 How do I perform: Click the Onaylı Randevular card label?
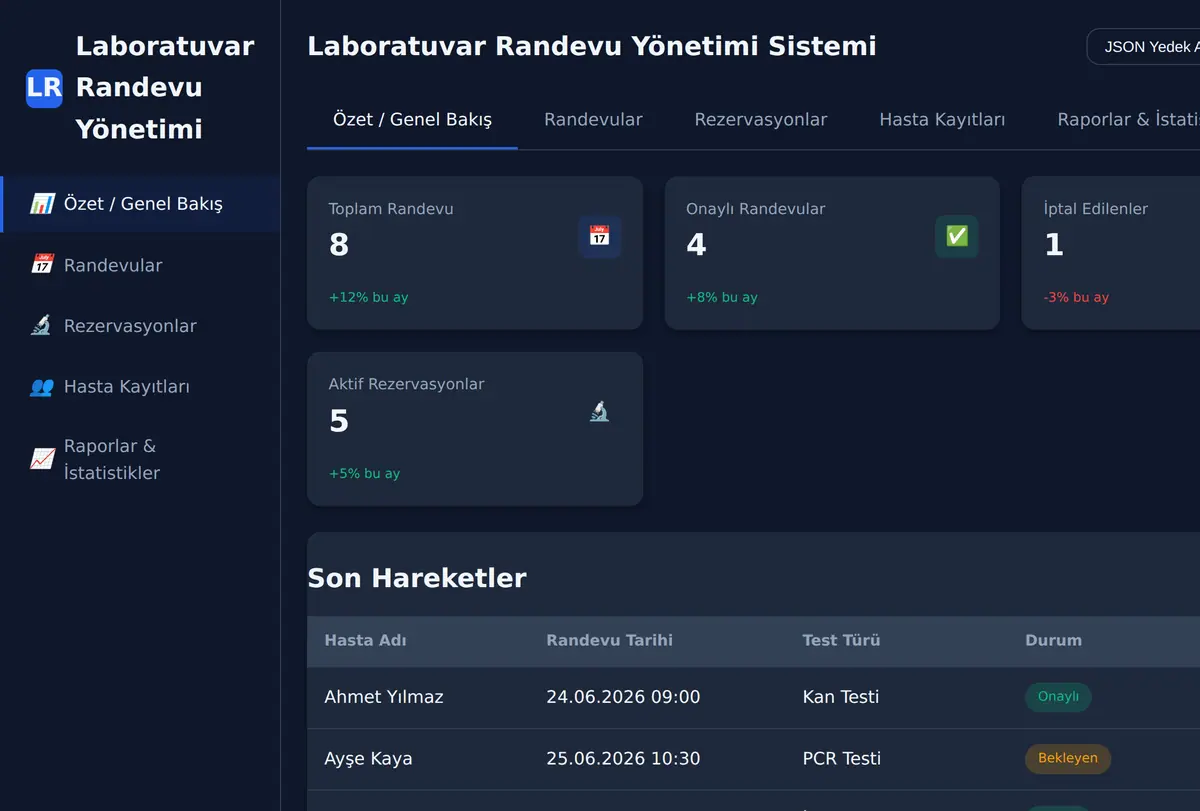(x=756, y=209)
